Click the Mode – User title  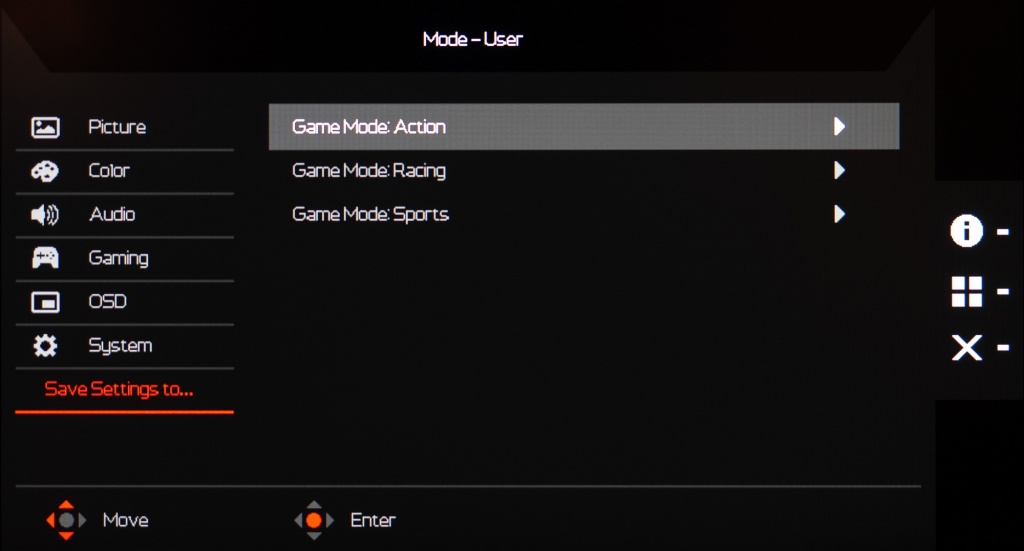[x=473, y=39]
